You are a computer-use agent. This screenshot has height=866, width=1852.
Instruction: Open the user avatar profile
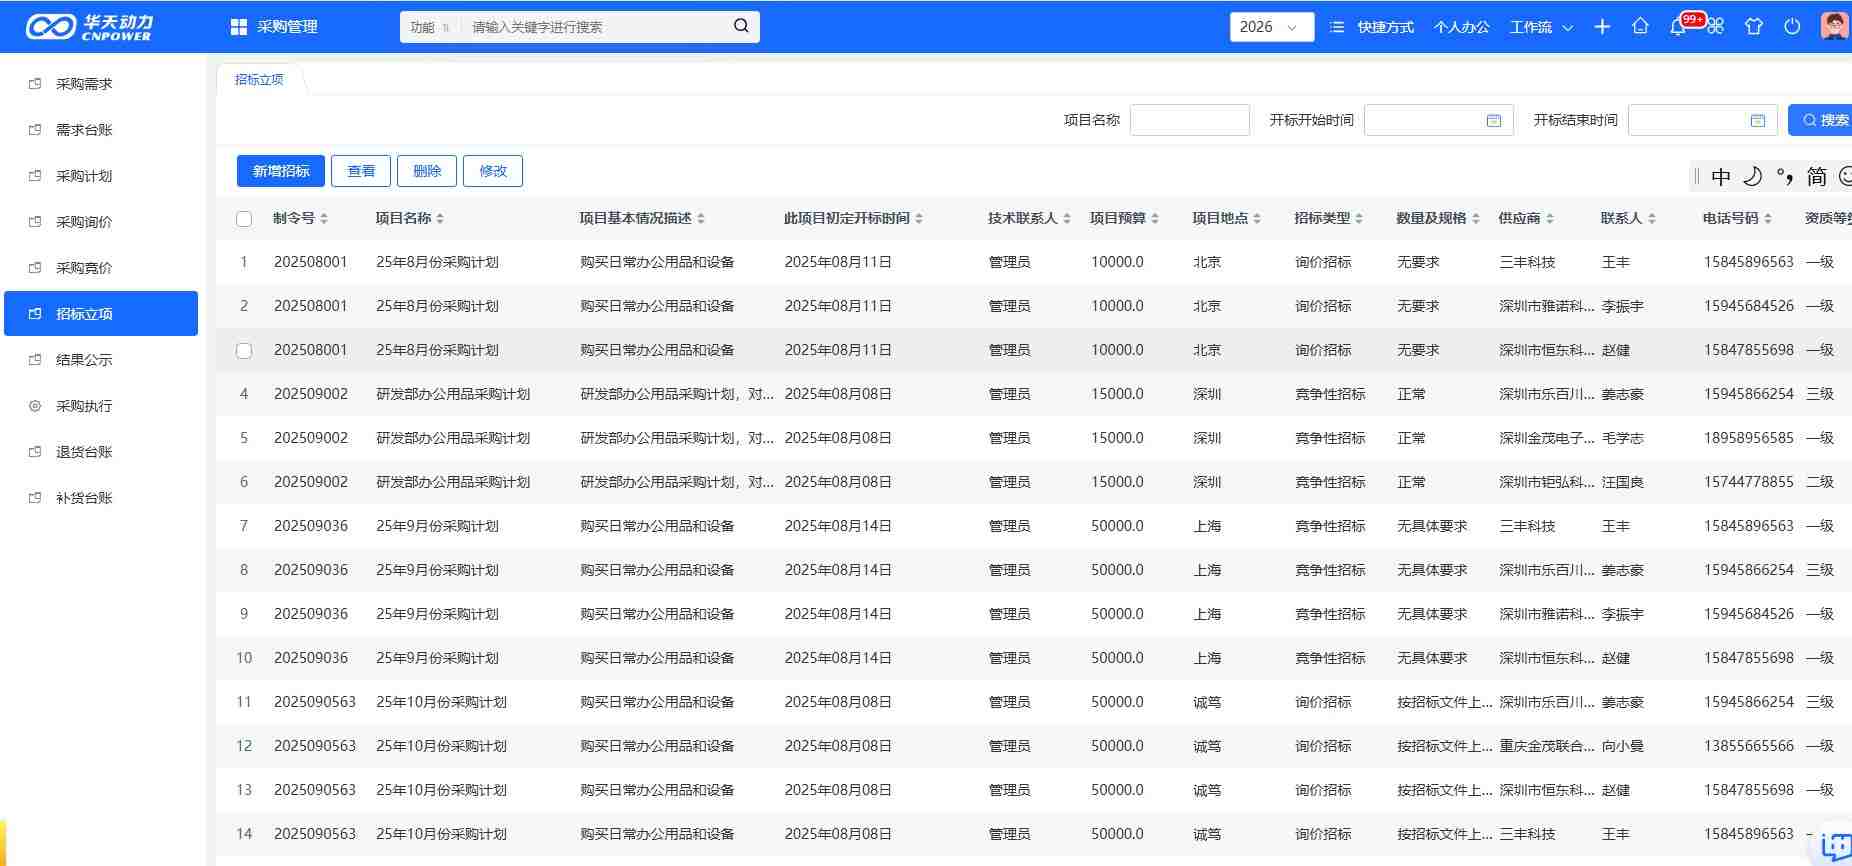tap(1833, 26)
